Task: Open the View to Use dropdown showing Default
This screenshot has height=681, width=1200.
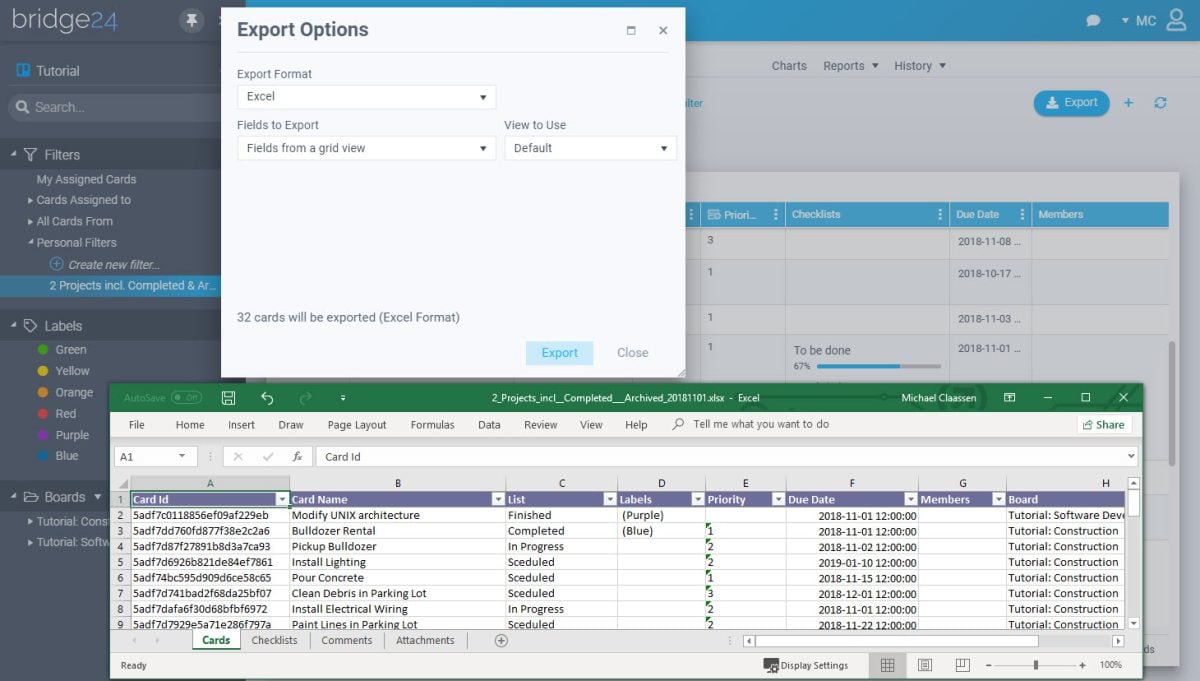Action: tap(590, 147)
